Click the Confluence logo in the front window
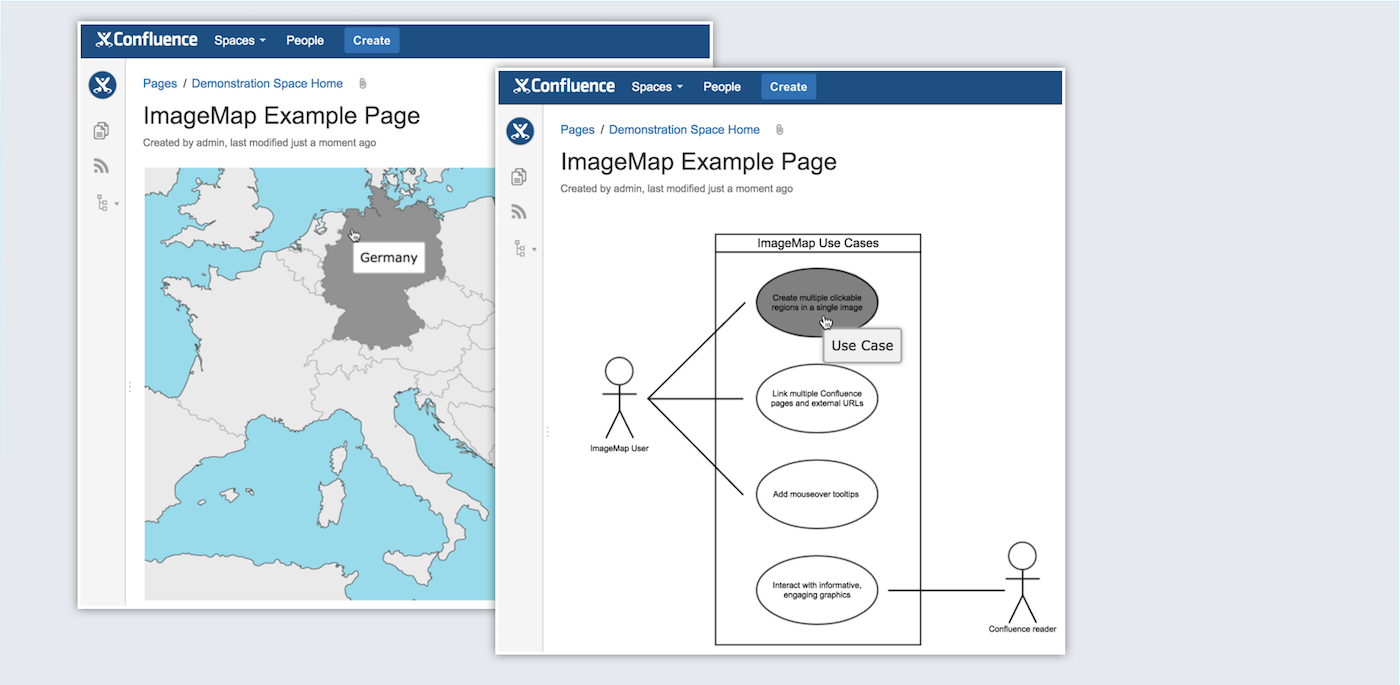This screenshot has height=685, width=1400. point(564,86)
